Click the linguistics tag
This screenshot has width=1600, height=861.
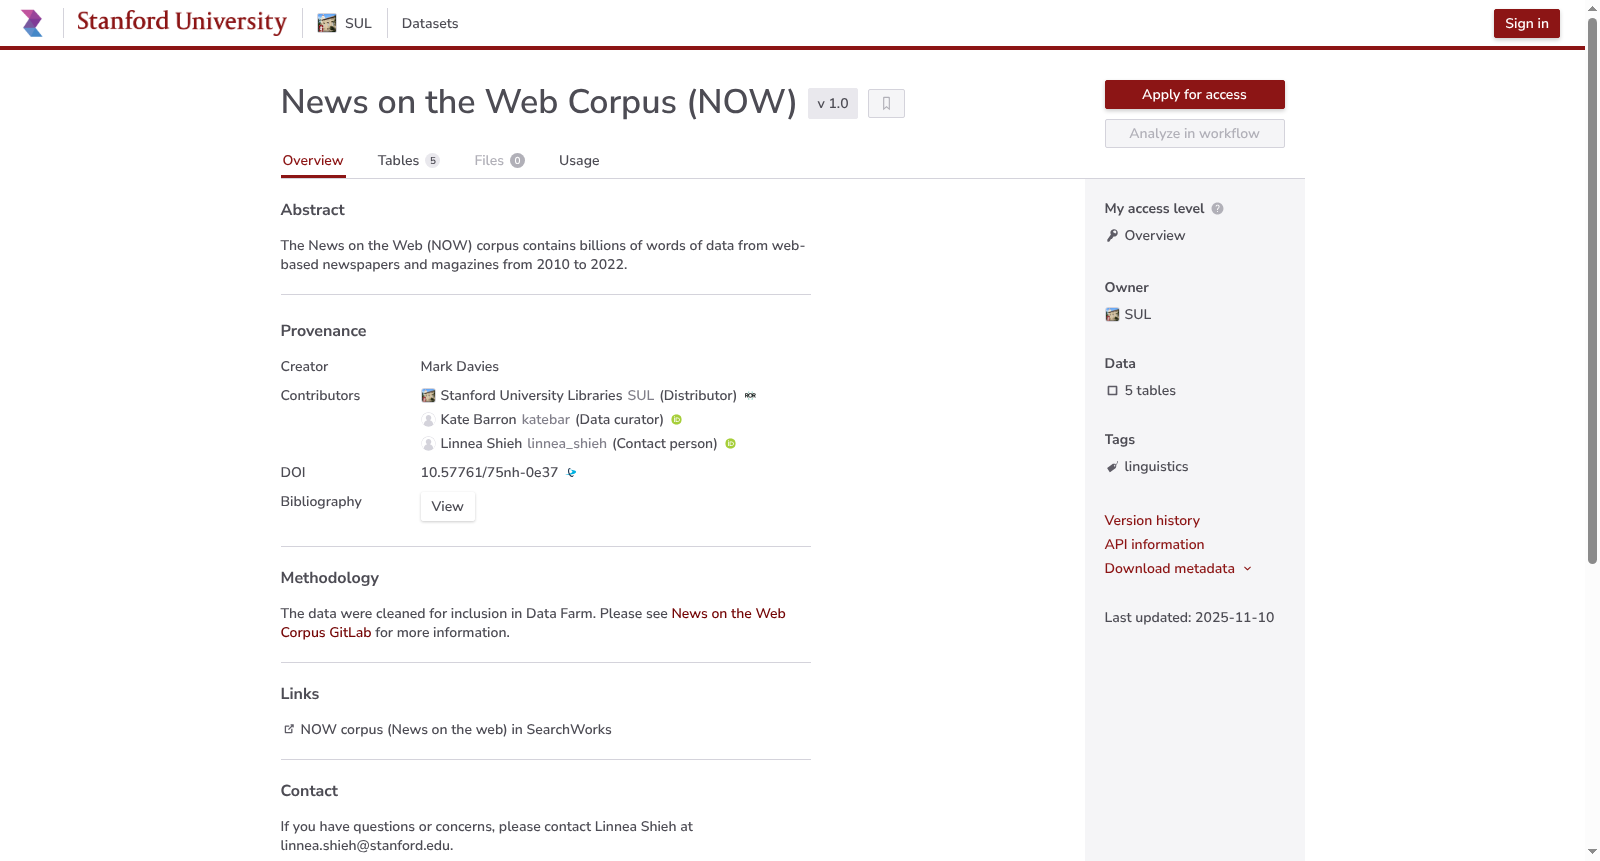click(x=1156, y=467)
